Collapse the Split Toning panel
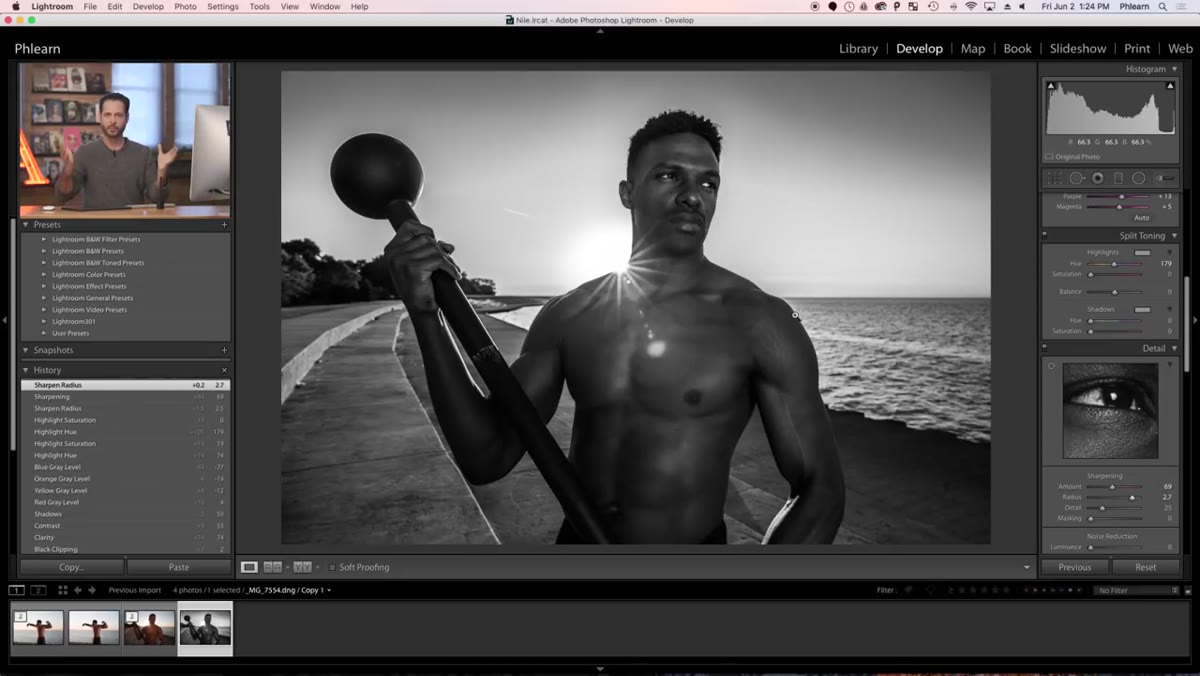Screen dimensions: 1200x676 coord(1174,236)
